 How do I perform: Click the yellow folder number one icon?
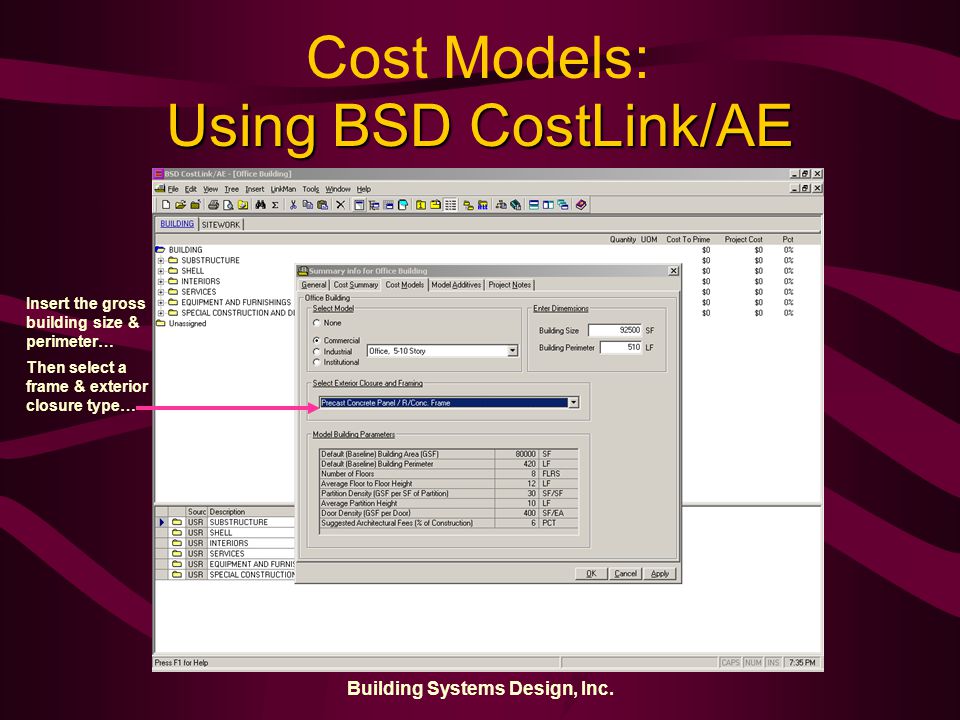click(x=421, y=204)
